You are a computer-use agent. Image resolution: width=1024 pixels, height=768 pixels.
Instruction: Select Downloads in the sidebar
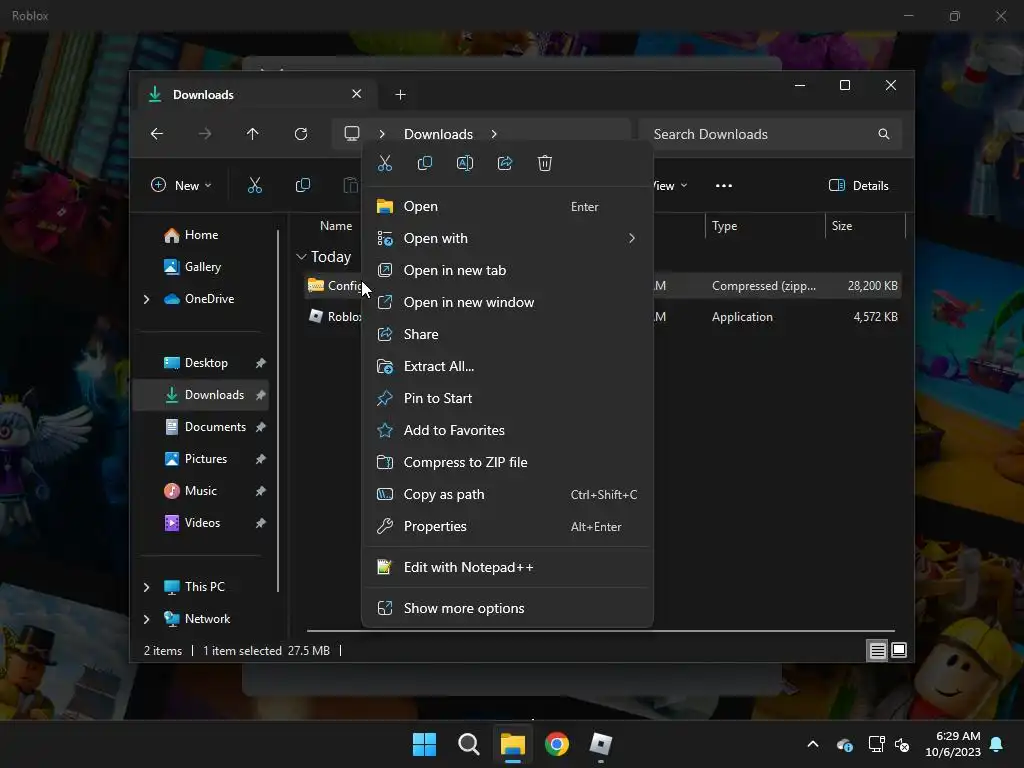[200, 395]
